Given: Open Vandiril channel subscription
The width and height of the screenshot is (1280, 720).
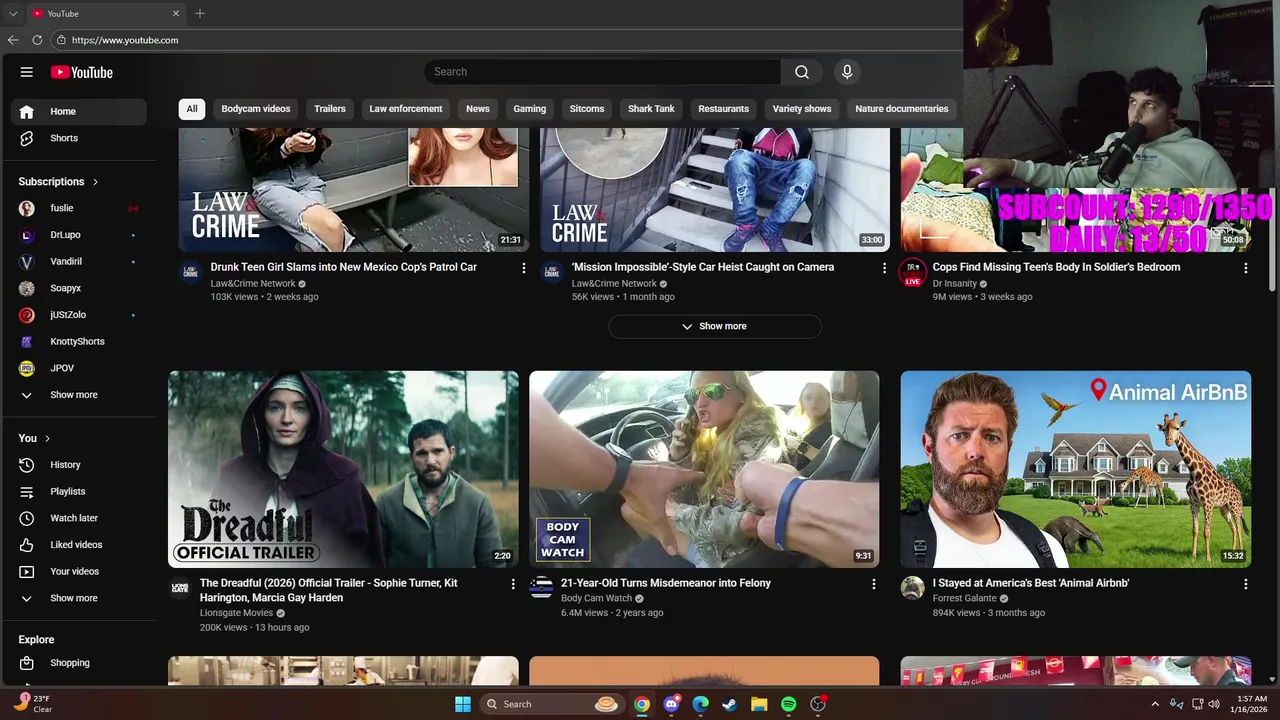Looking at the screenshot, I should [x=79, y=262].
